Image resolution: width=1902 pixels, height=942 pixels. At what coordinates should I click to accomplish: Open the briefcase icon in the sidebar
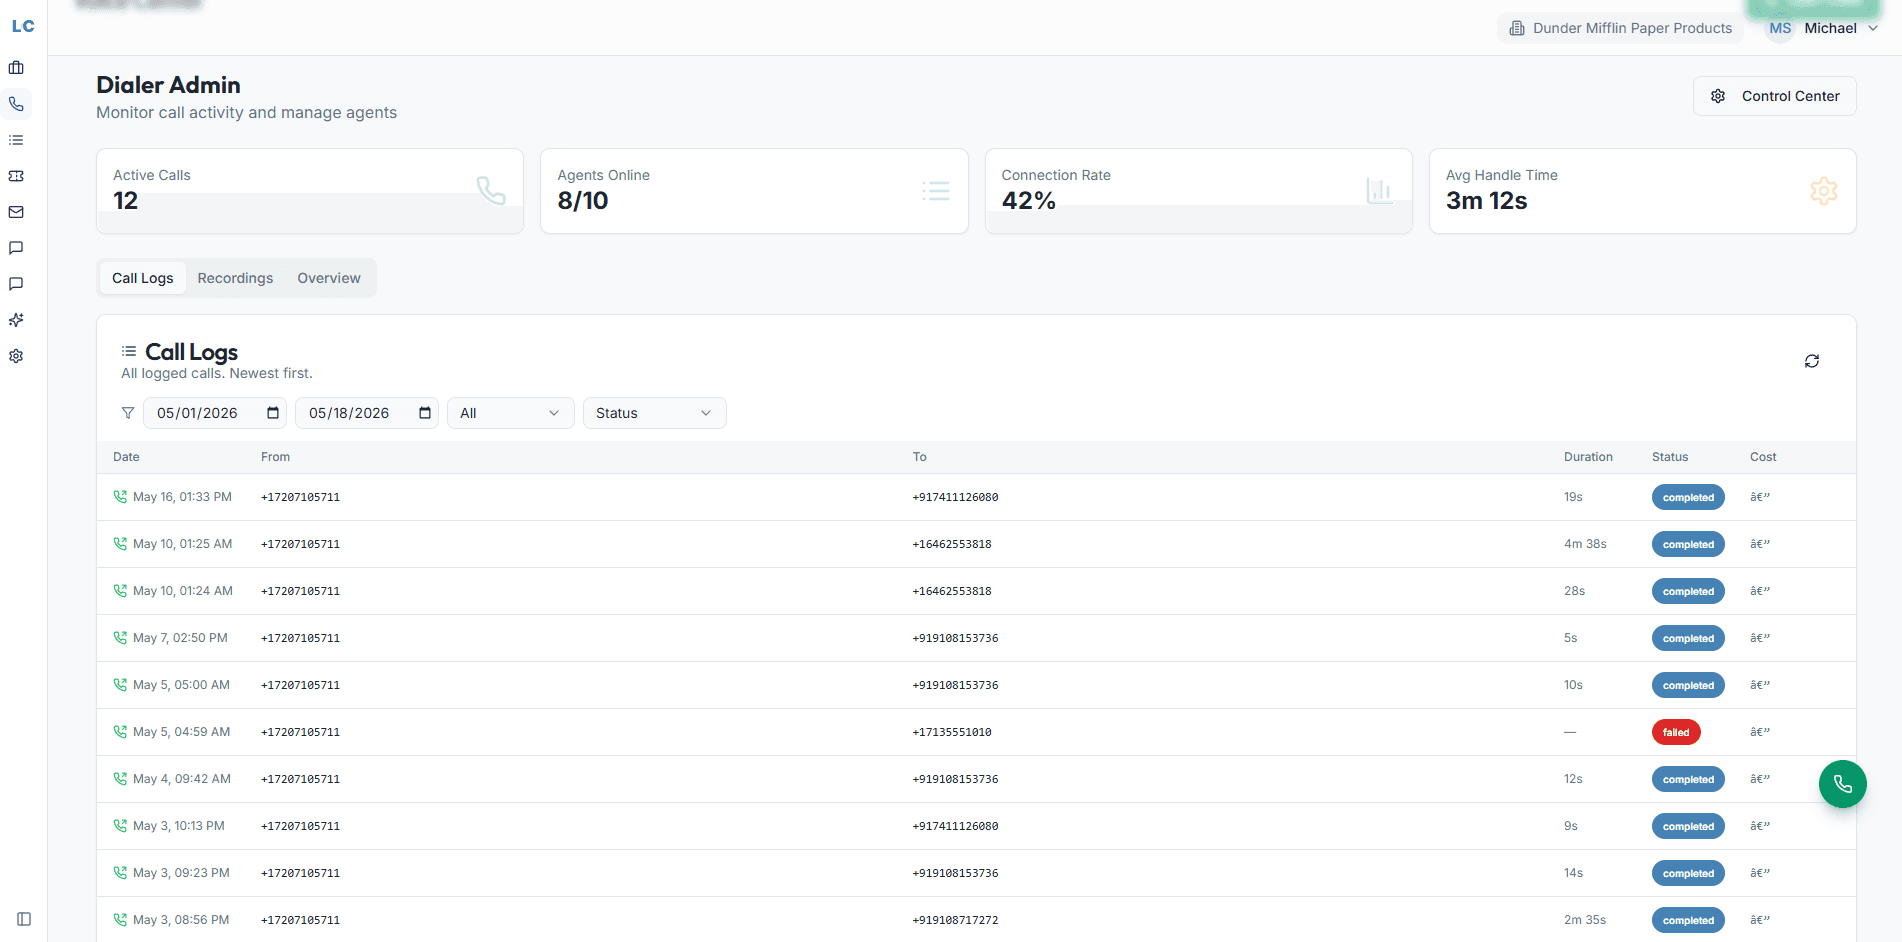(x=16, y=68)
